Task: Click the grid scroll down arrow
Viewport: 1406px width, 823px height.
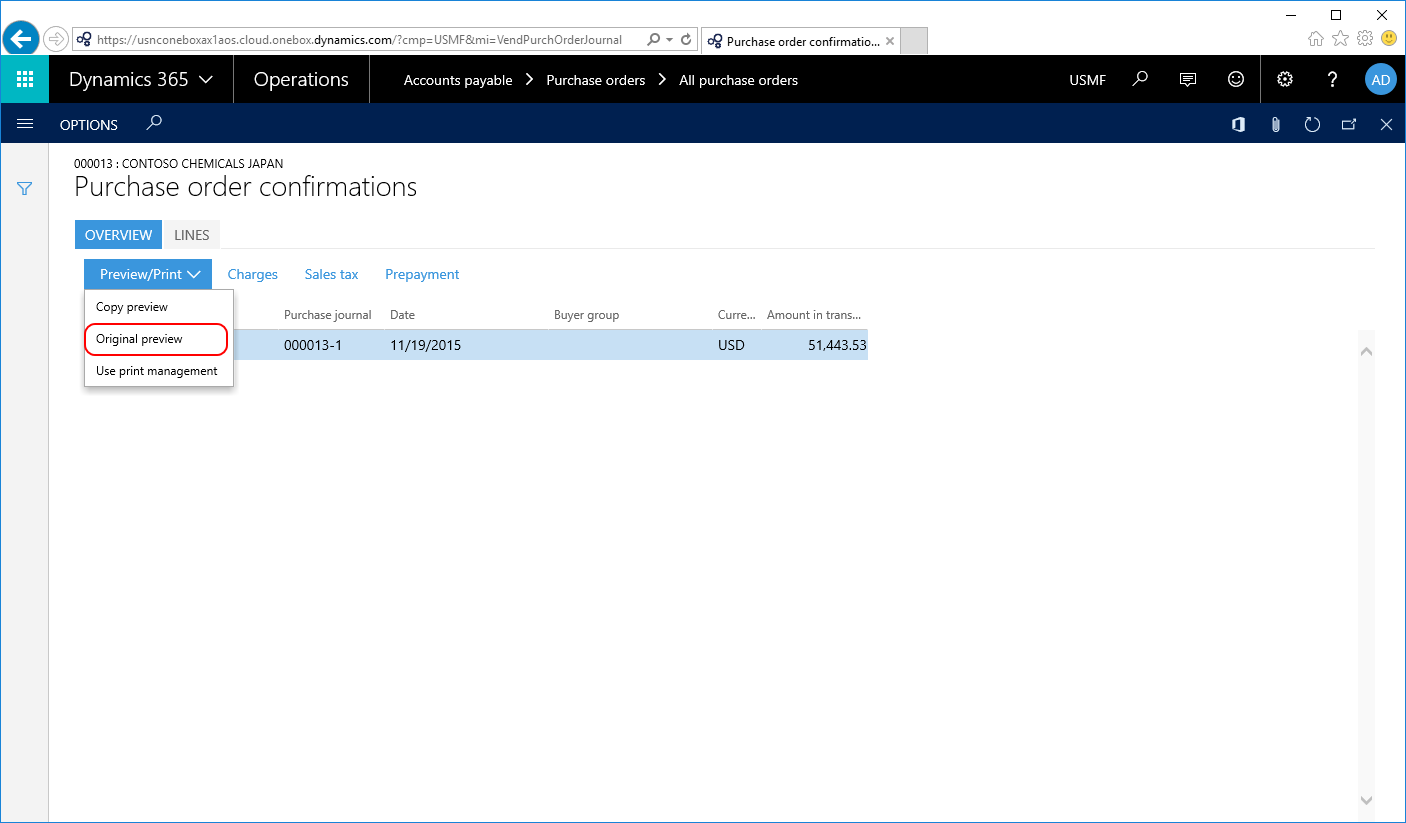Action: [1366, 800]
